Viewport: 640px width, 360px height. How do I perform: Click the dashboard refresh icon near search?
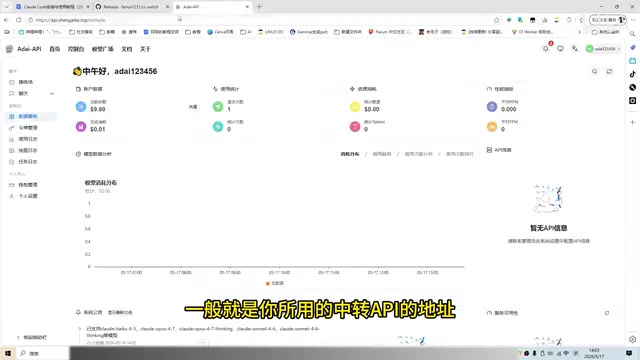[609, 71]
